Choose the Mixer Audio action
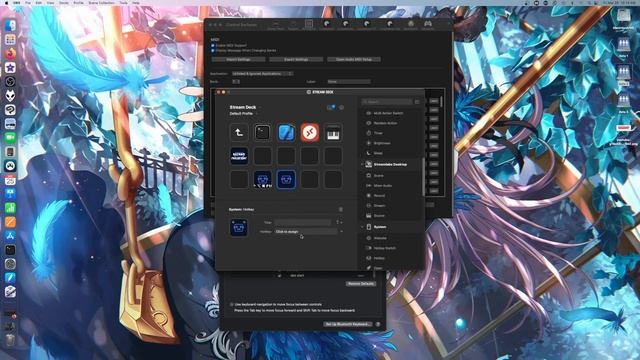Image resolution: width=640 pixels, height=360 pixels. [x=382, y=186]
